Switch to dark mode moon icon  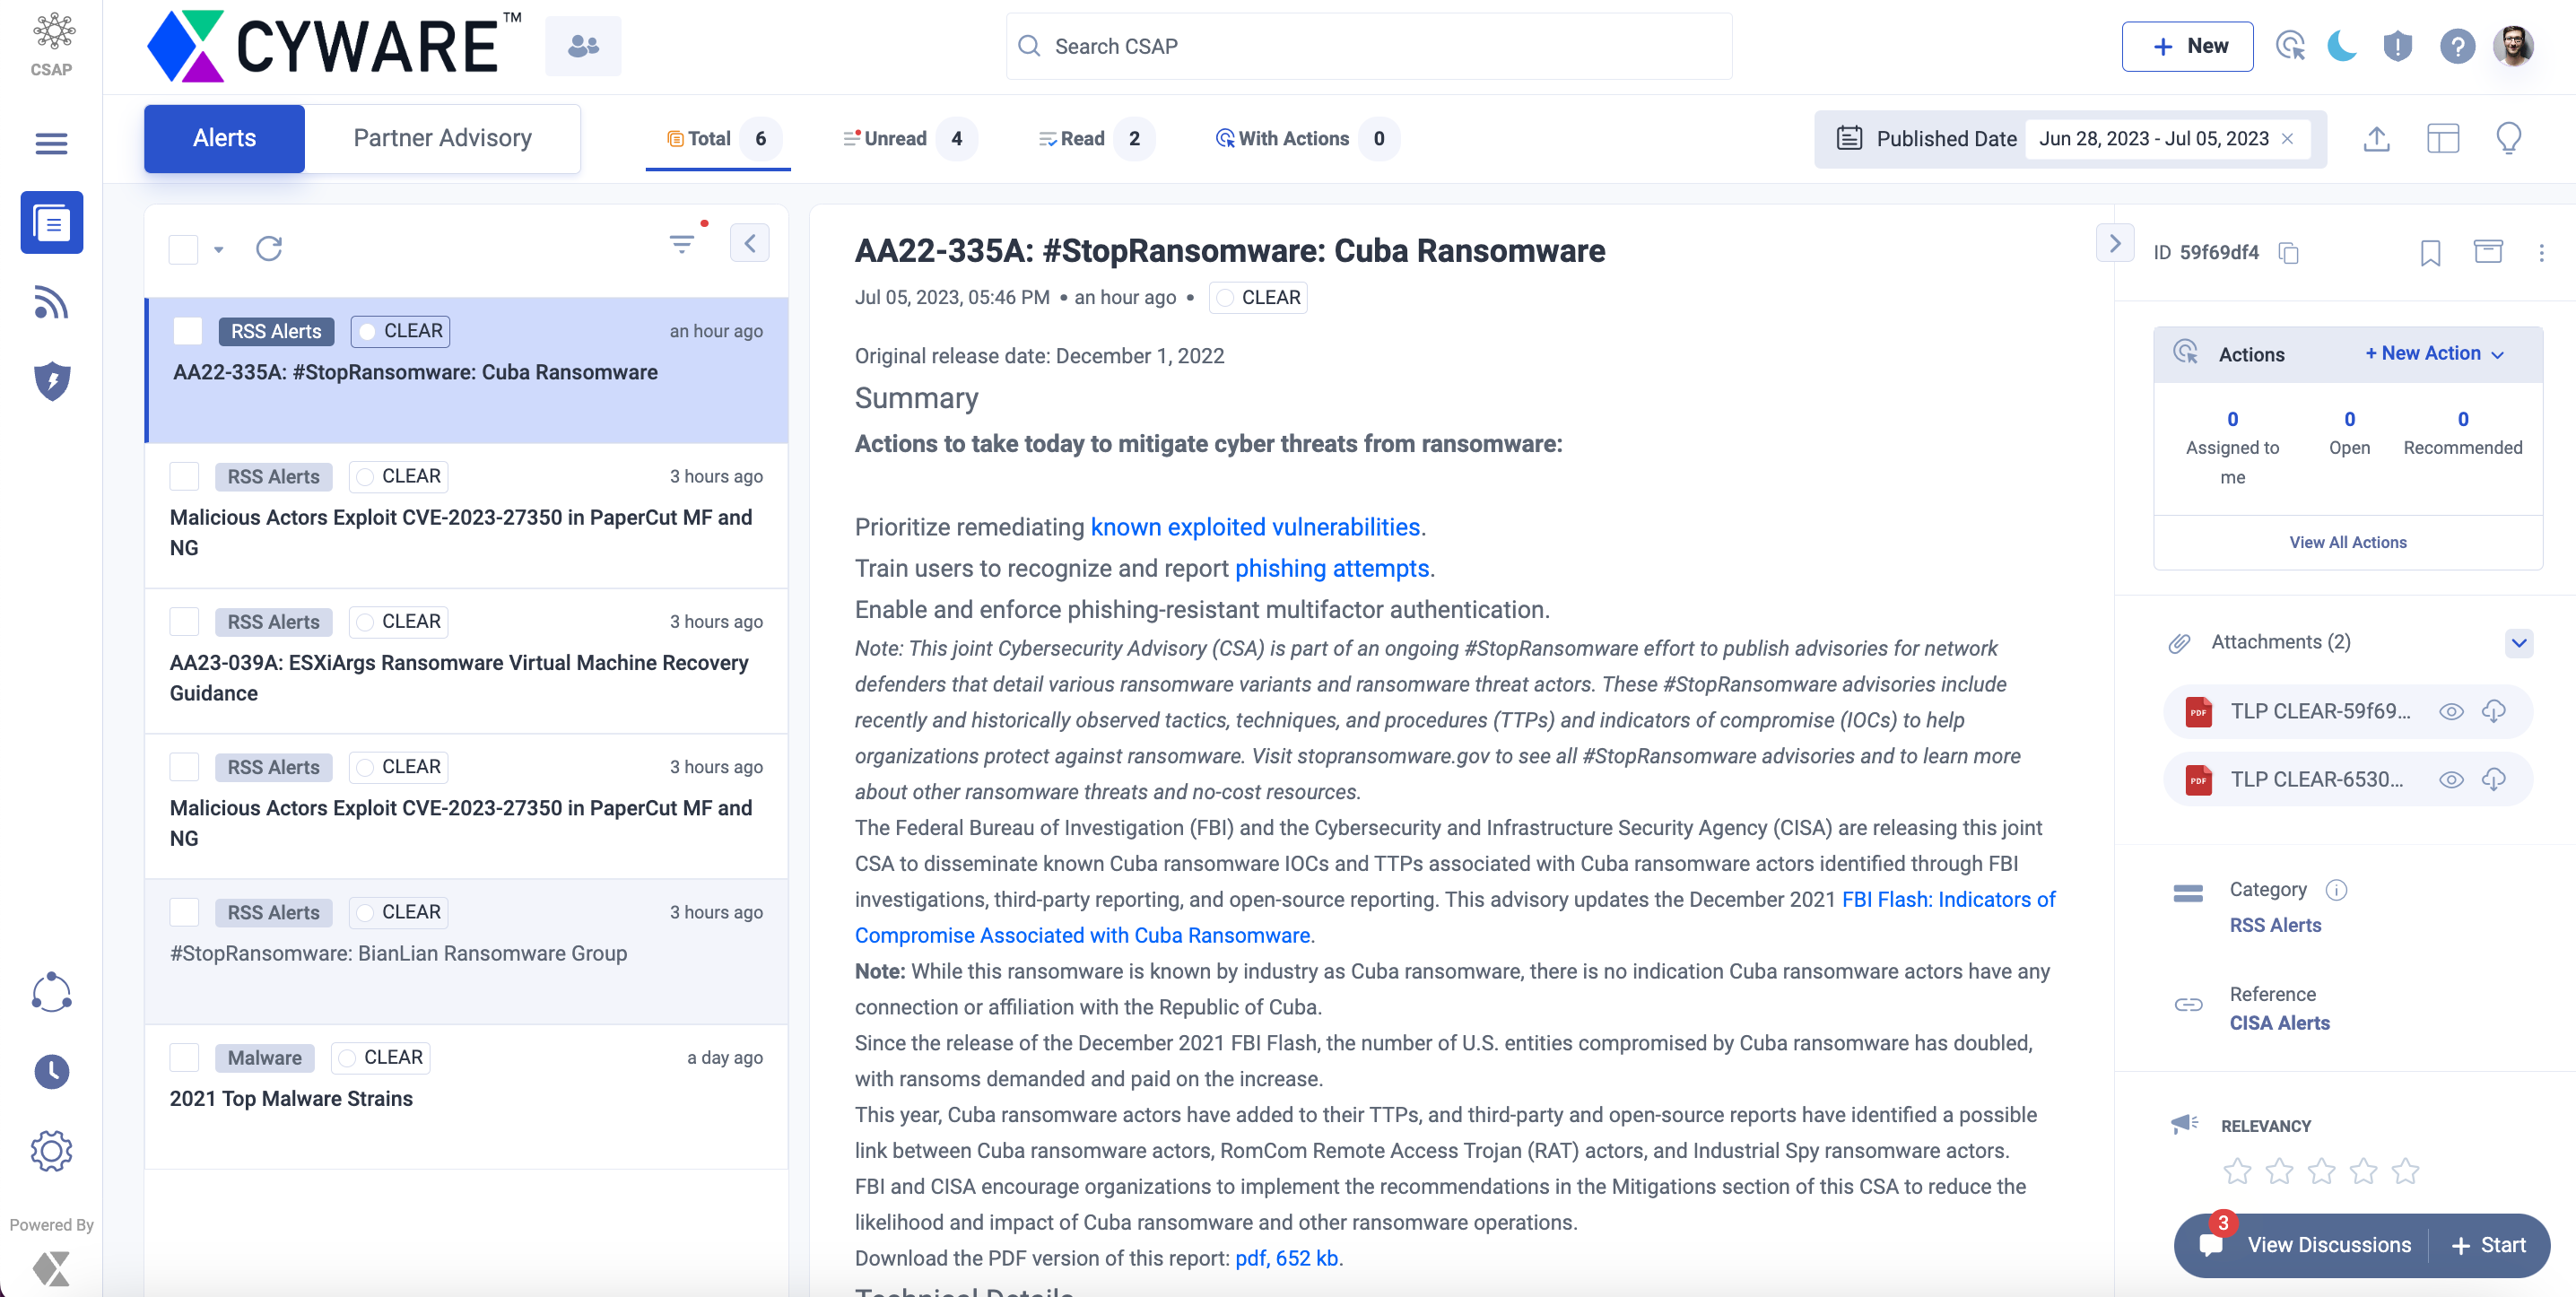point(2342,46)
